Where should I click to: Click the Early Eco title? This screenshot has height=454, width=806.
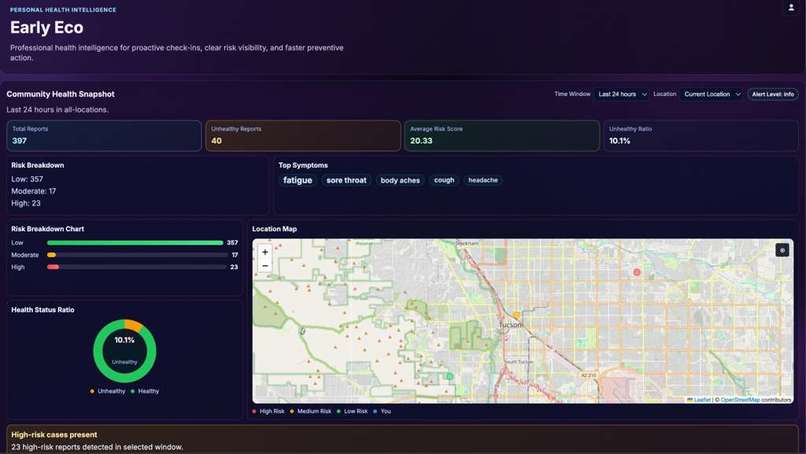[x=47, y=28]
